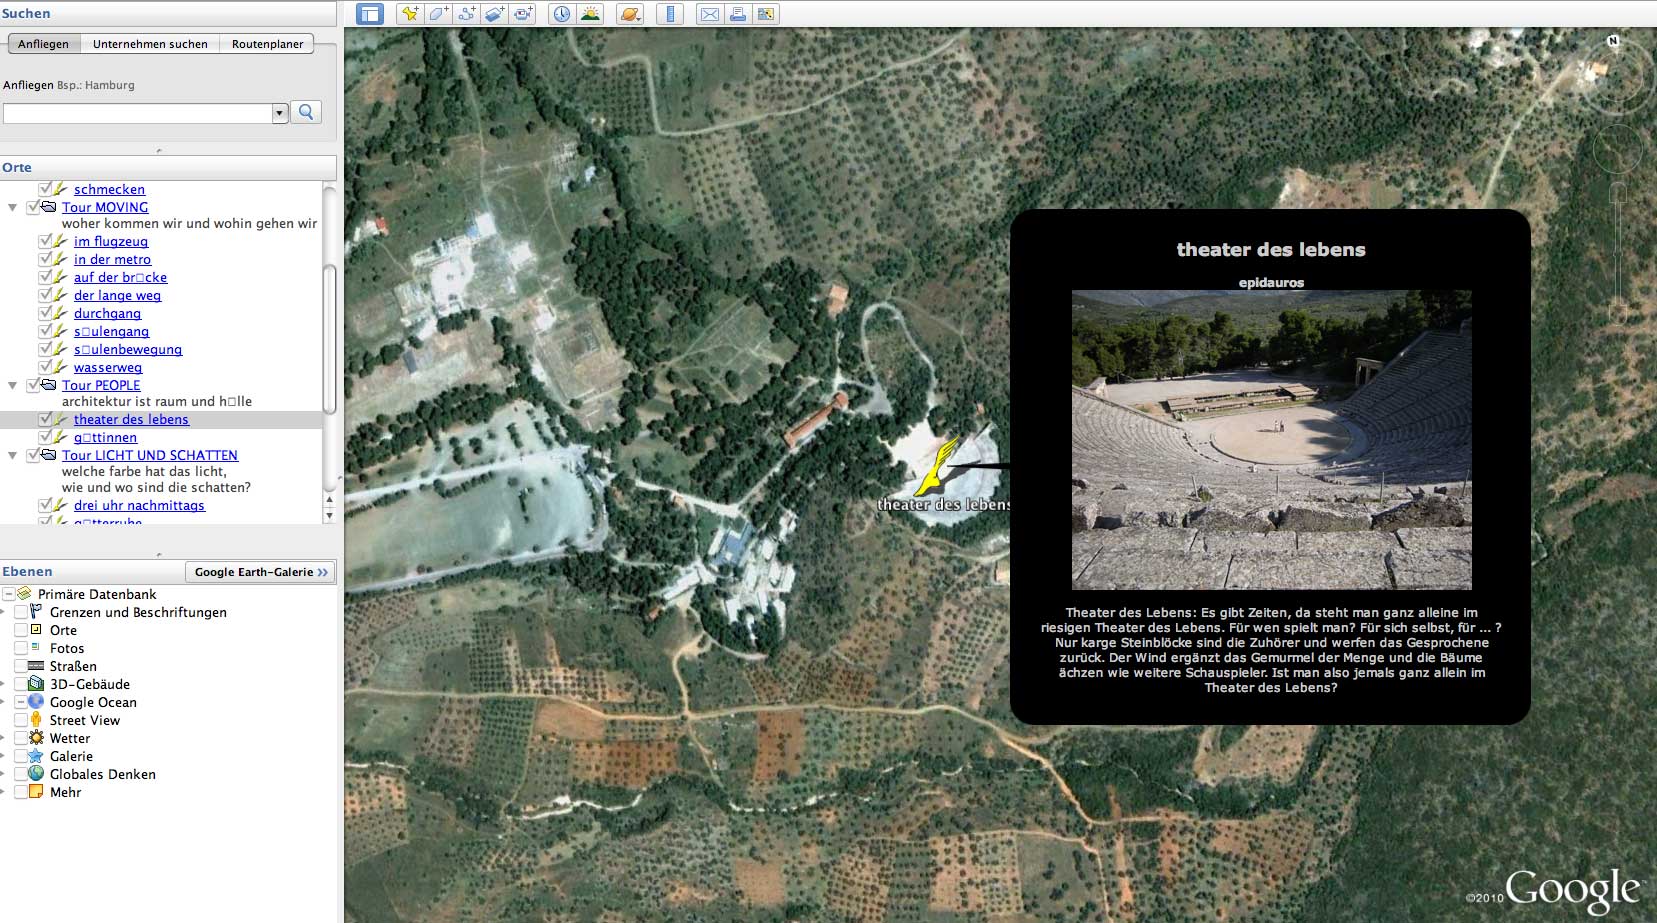Image resolution: width=1657 pixels, height=923 pixels.
Task: Click the Wetter sun layer icon
Action: click(36, 738)
